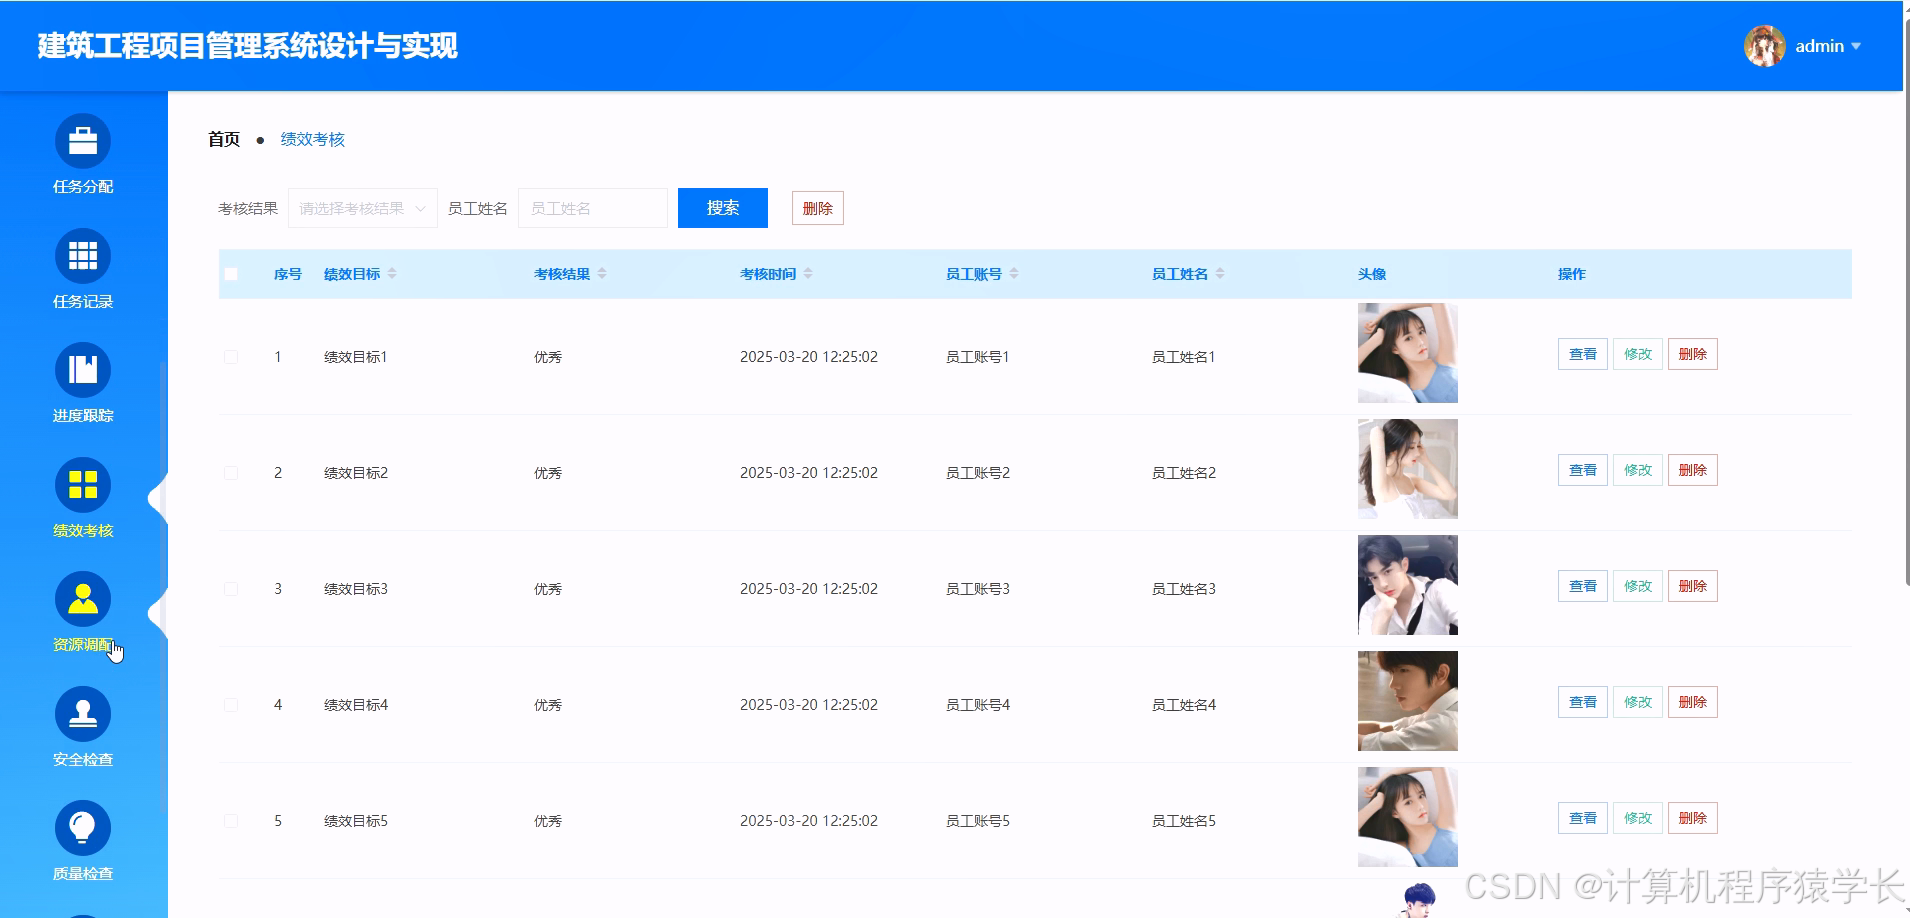Screen dimensions: 1910x918
Task: Open the 质量检查 lightbulb icon
Action: (83, 828)
